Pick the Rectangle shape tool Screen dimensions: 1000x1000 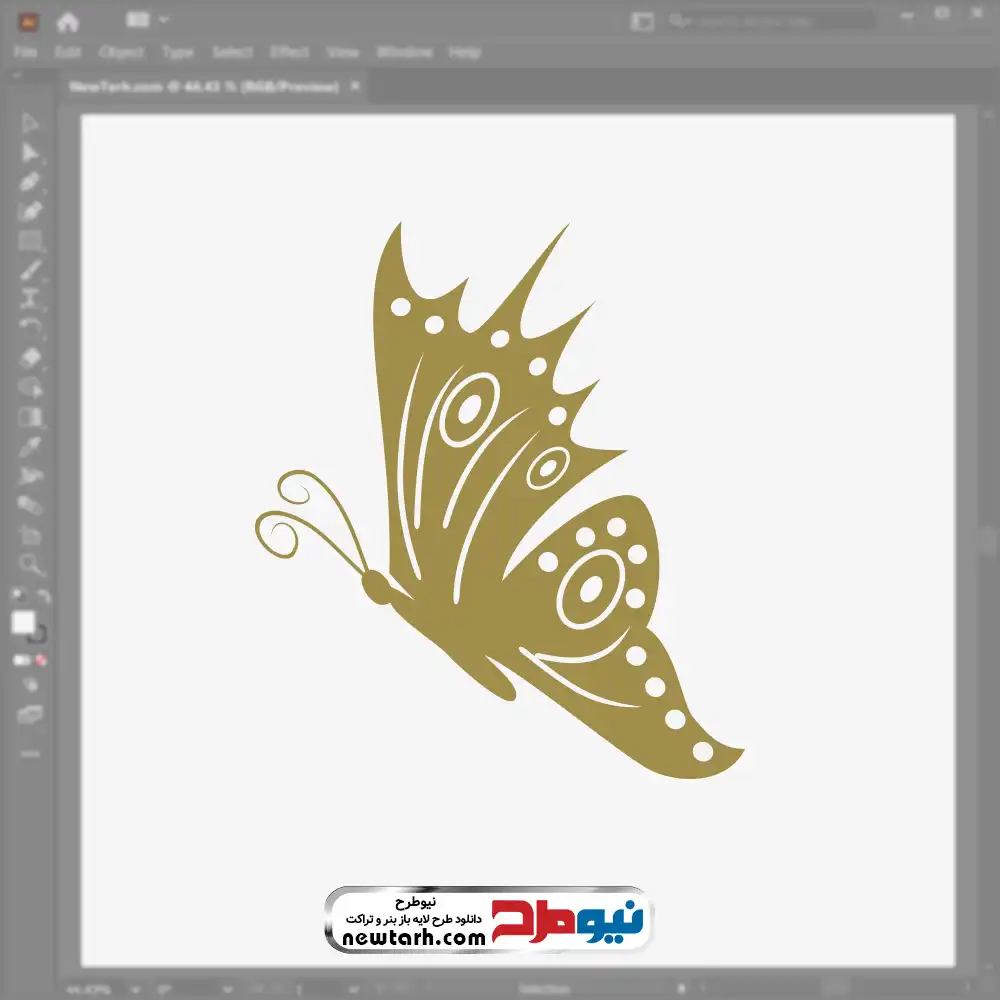click(x=30, y=240)
